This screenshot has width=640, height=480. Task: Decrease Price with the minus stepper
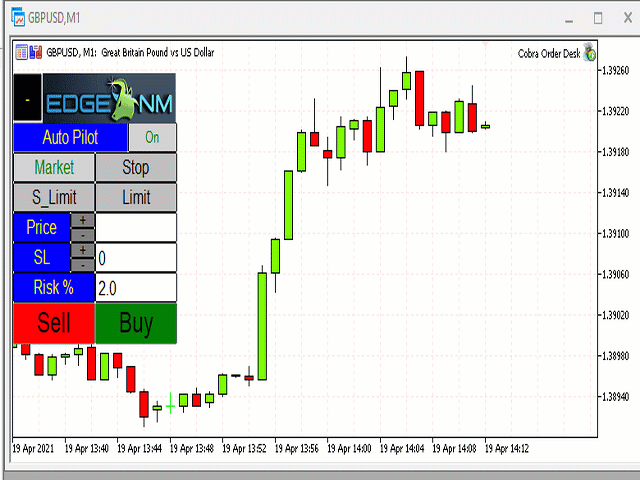pyautogui.click(x=83, y=235)
